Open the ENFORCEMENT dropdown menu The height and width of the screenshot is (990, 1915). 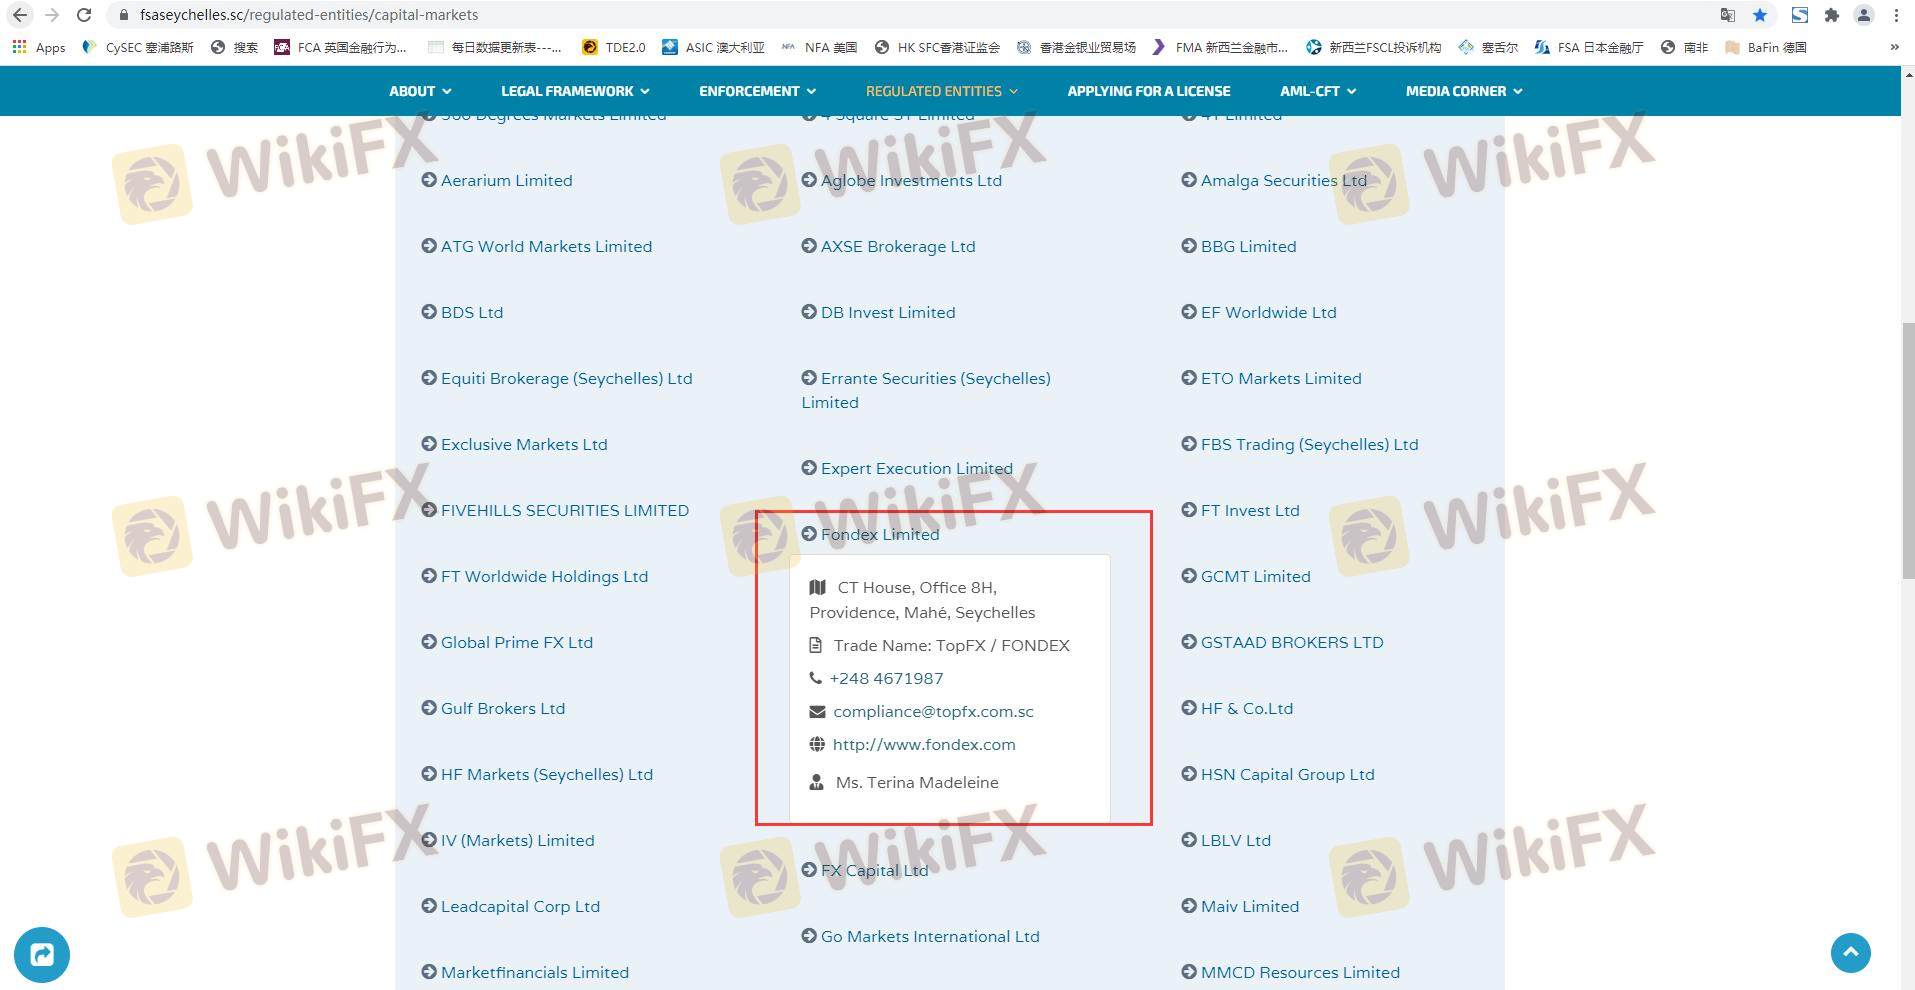click(x=757, y=91)
